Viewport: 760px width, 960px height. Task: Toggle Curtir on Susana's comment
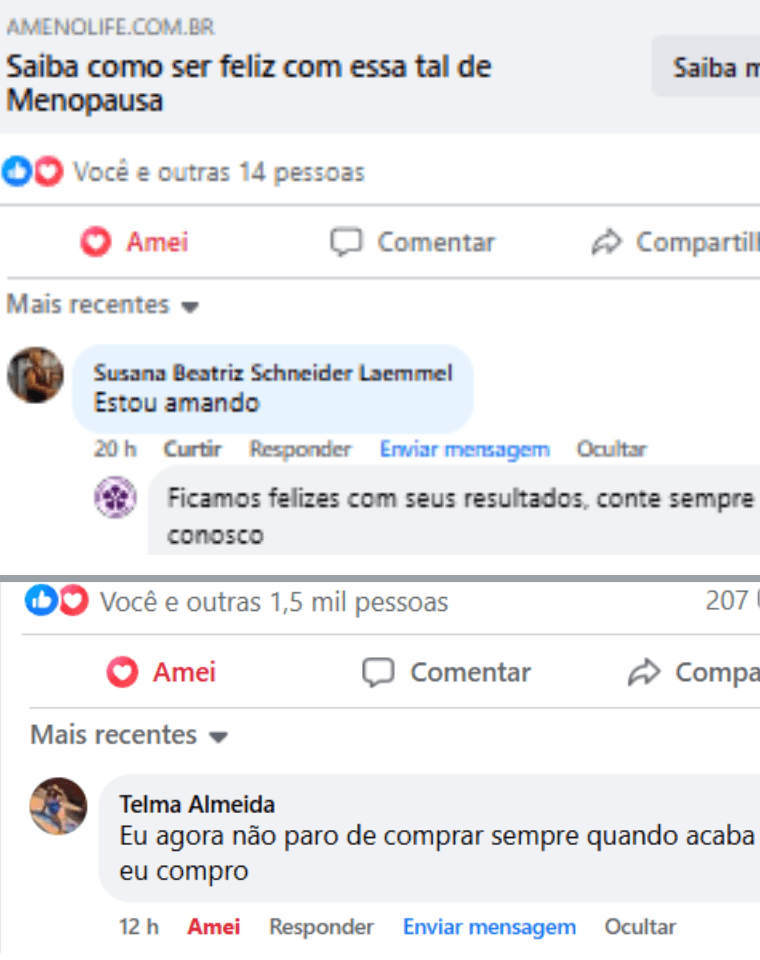coord(192,450)
